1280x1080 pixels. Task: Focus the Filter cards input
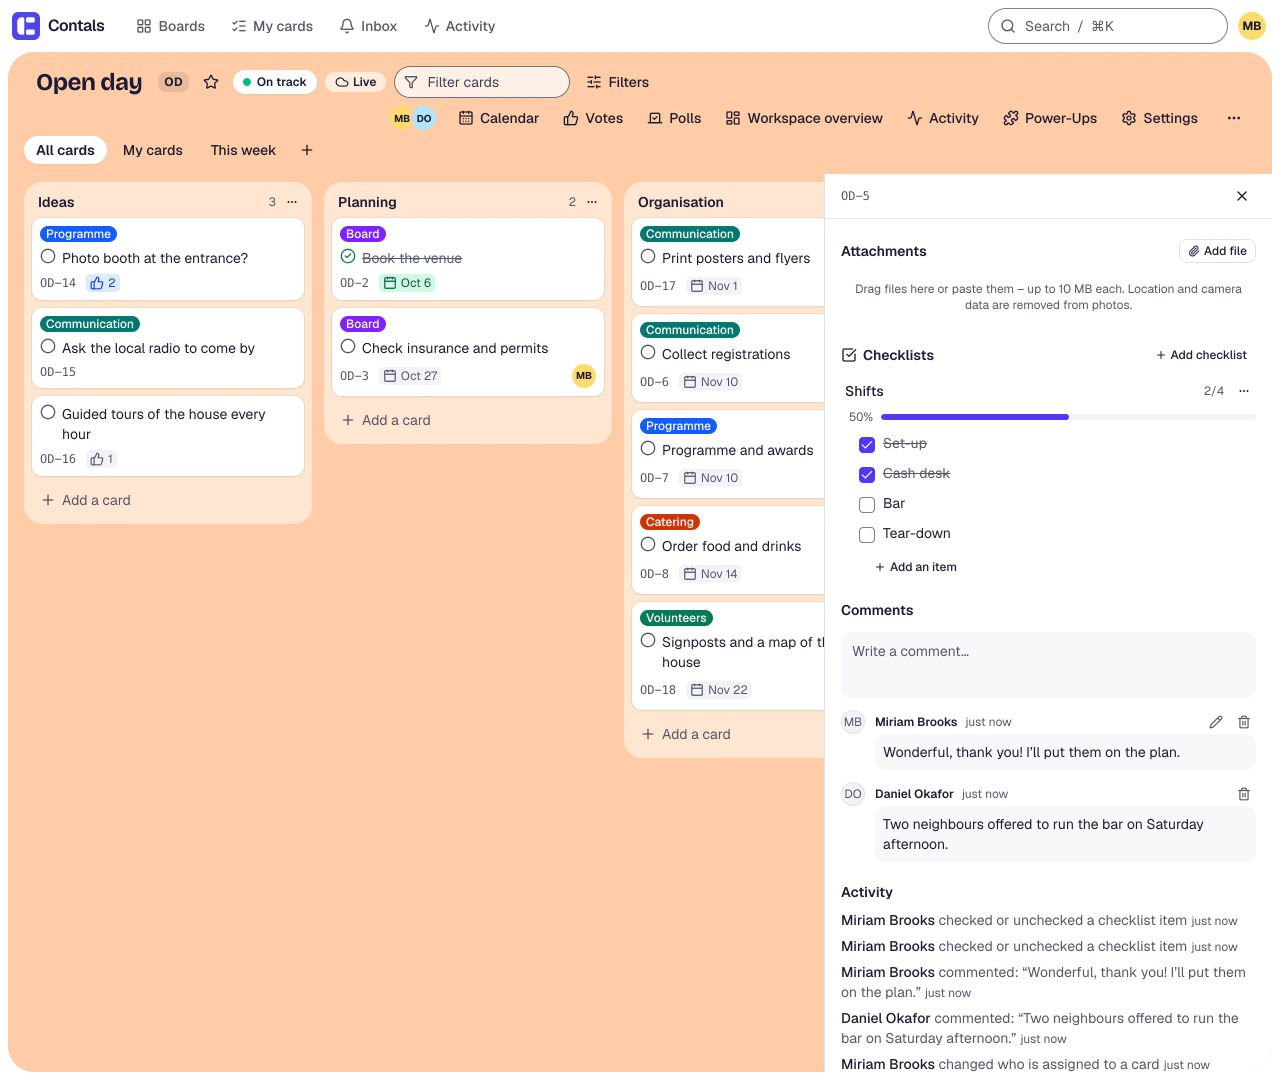coord(482,82)
